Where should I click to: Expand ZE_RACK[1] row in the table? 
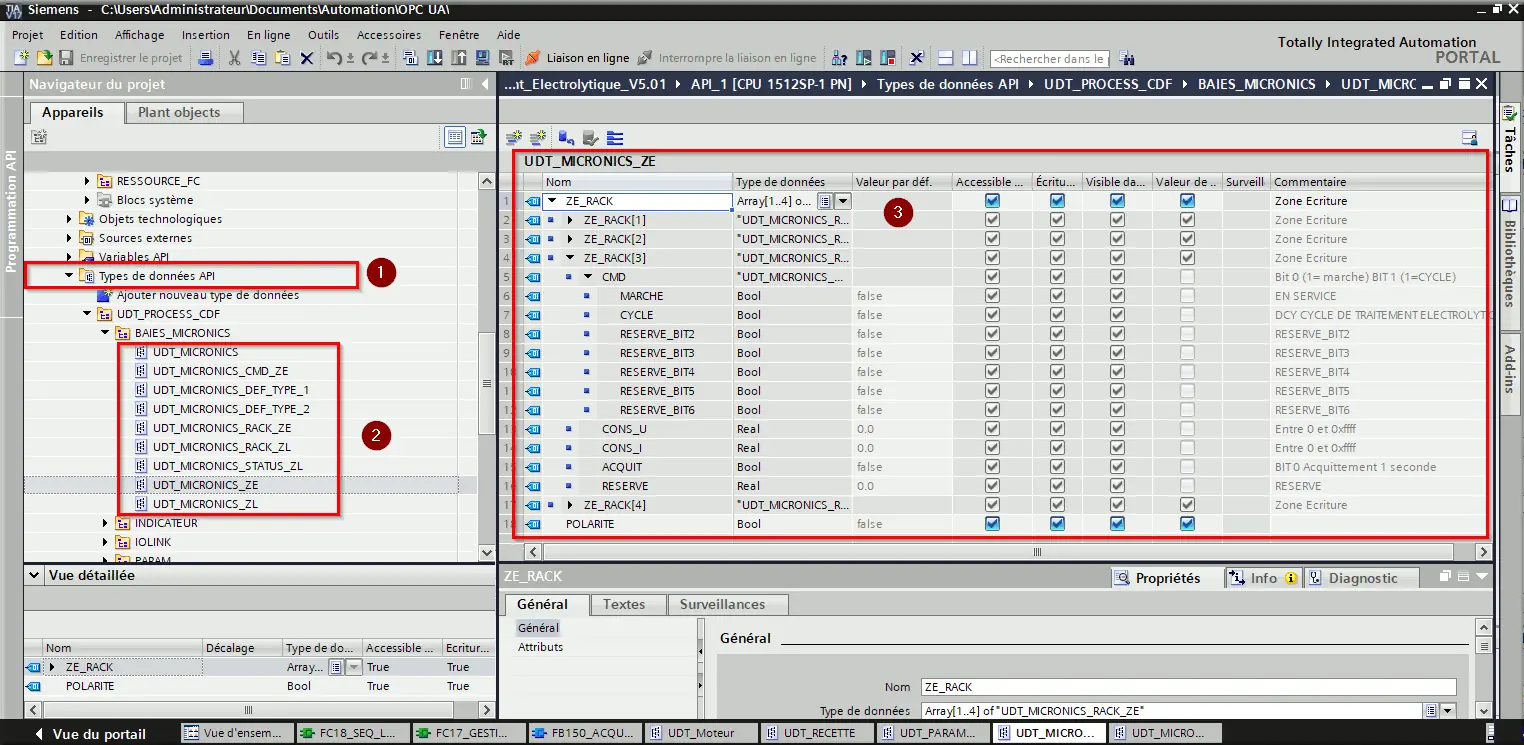point(570,220)
